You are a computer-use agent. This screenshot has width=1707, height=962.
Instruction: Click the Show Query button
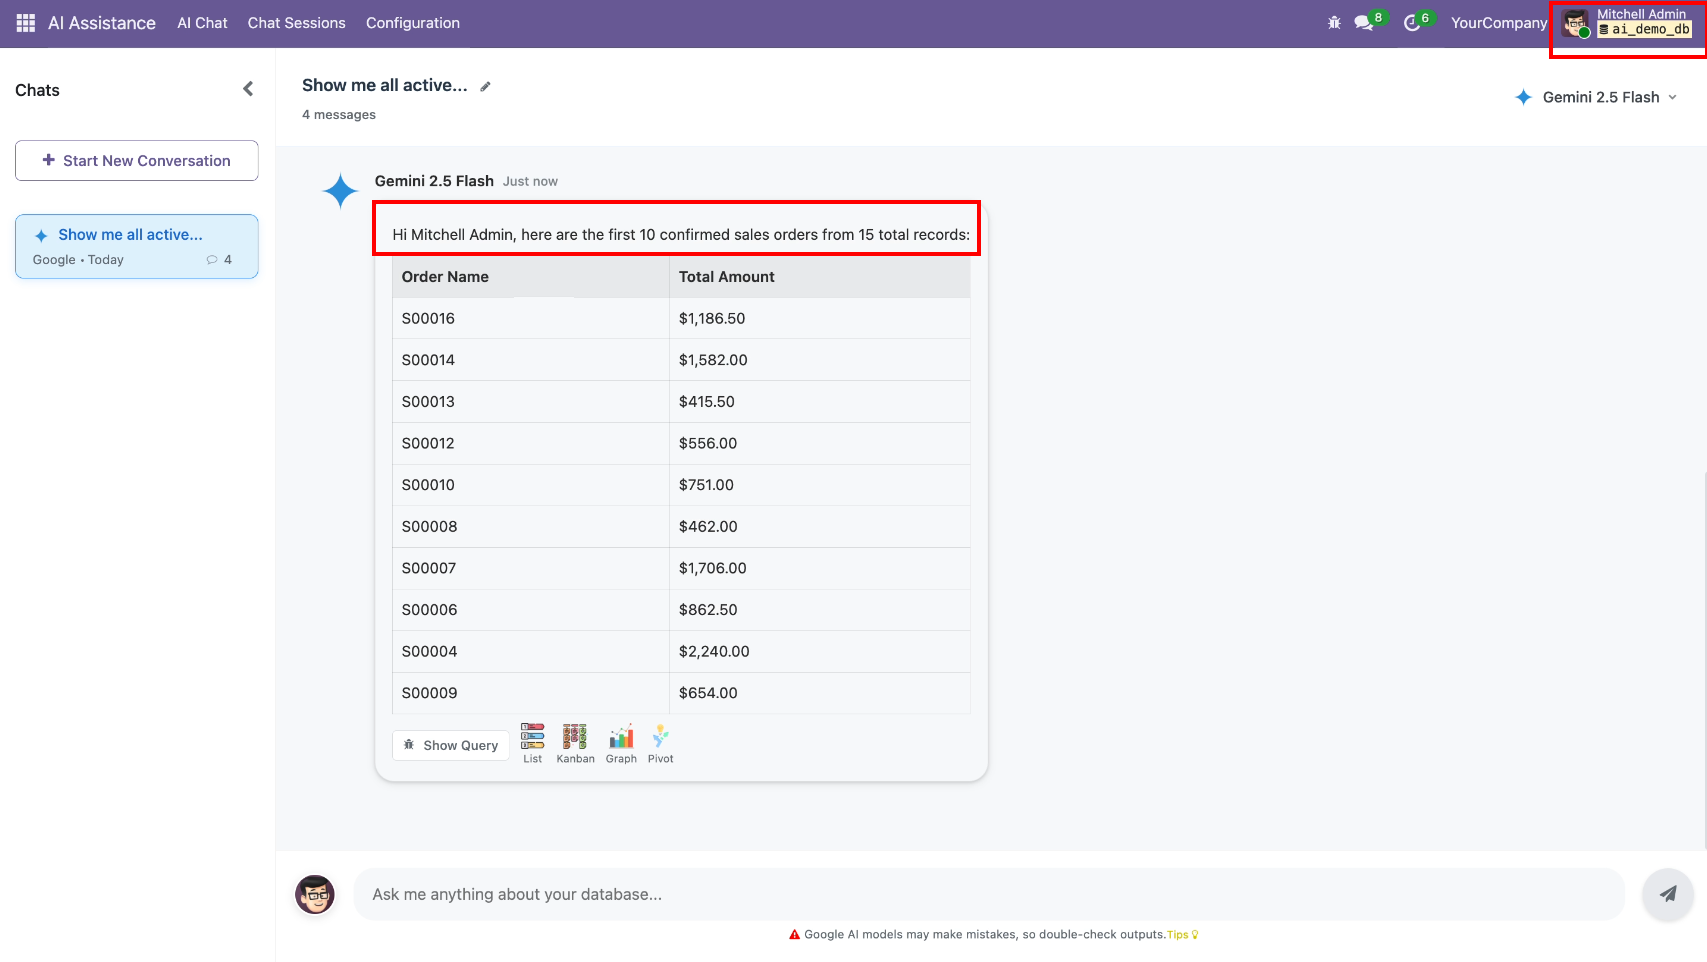[451, 745]
